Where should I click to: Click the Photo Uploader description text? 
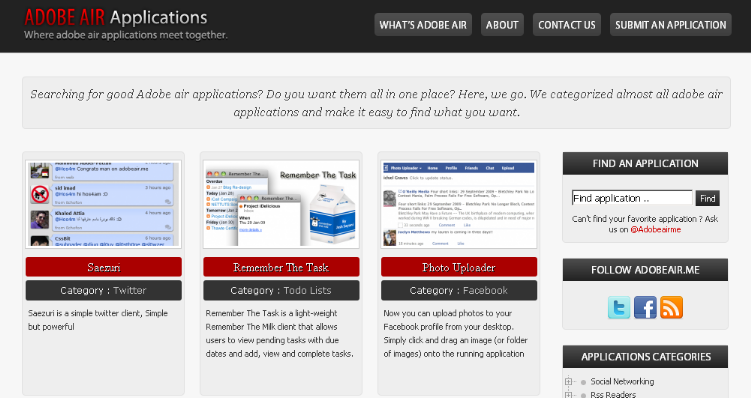point(455,333)
